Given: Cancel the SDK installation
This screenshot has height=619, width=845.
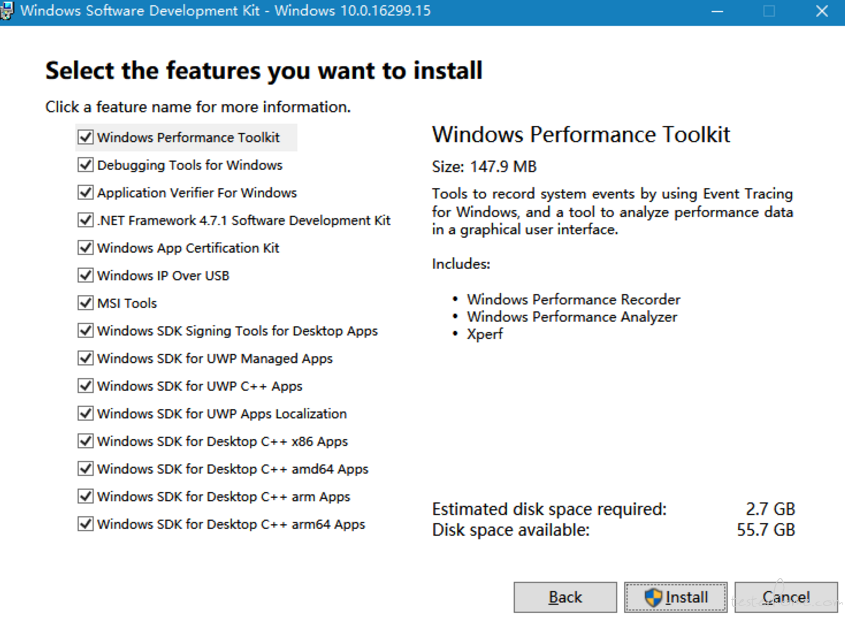Looking at the screenshot, I should (x=786, y=597).
